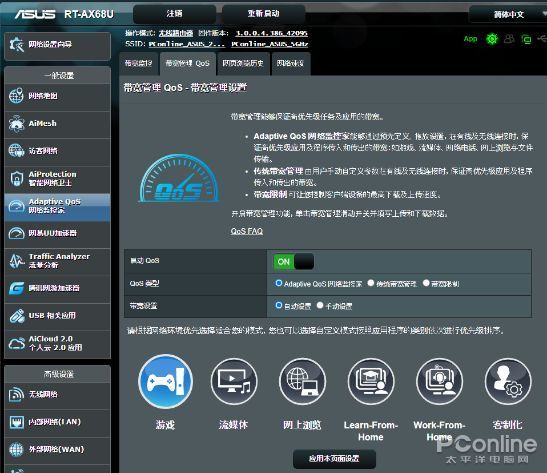Select automatic bandwidth setting radio
547x473 pixels.
pyautogui.click(x=278, y=305)
